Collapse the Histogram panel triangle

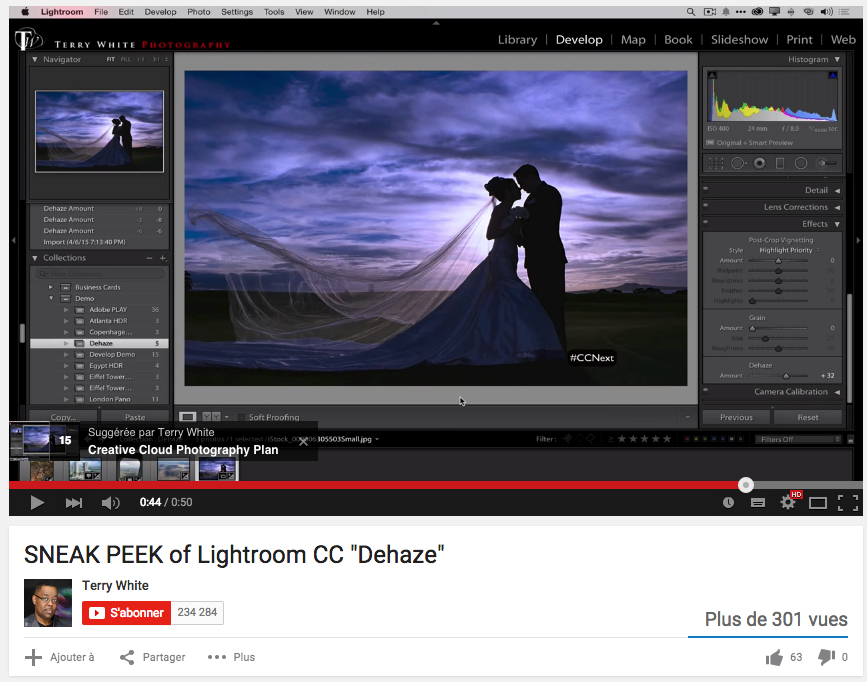tap(837, 59)
